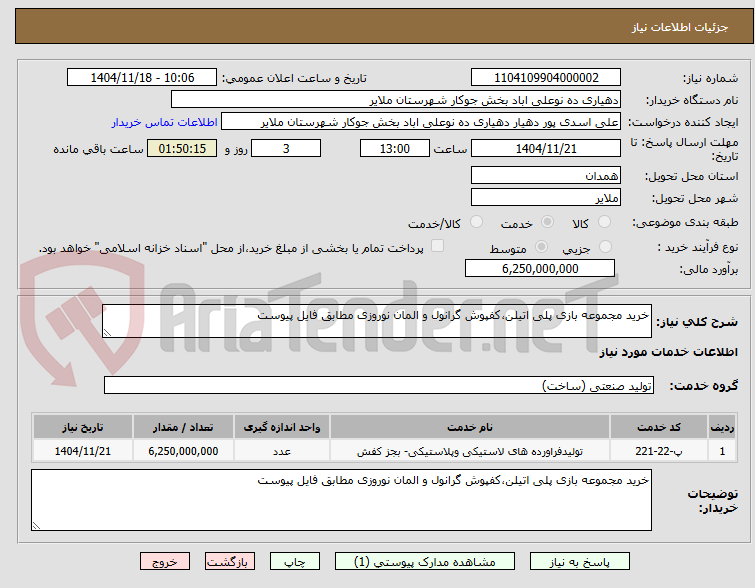
Task: Click the نوع فرآیند خرید label
Action: 698,248
